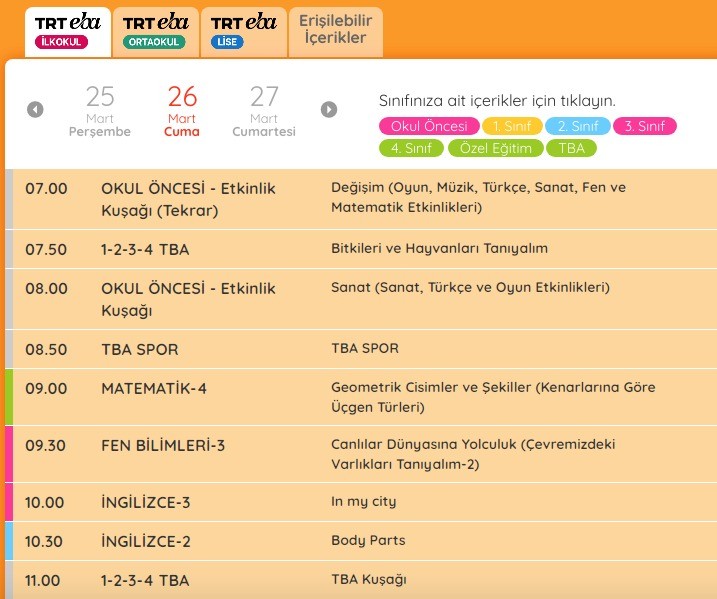The height and width of the screenshot is (599, 717).
Task: Filter by 1. Sınıf tag
Action: pyautogui.click(x=511, y=126)
